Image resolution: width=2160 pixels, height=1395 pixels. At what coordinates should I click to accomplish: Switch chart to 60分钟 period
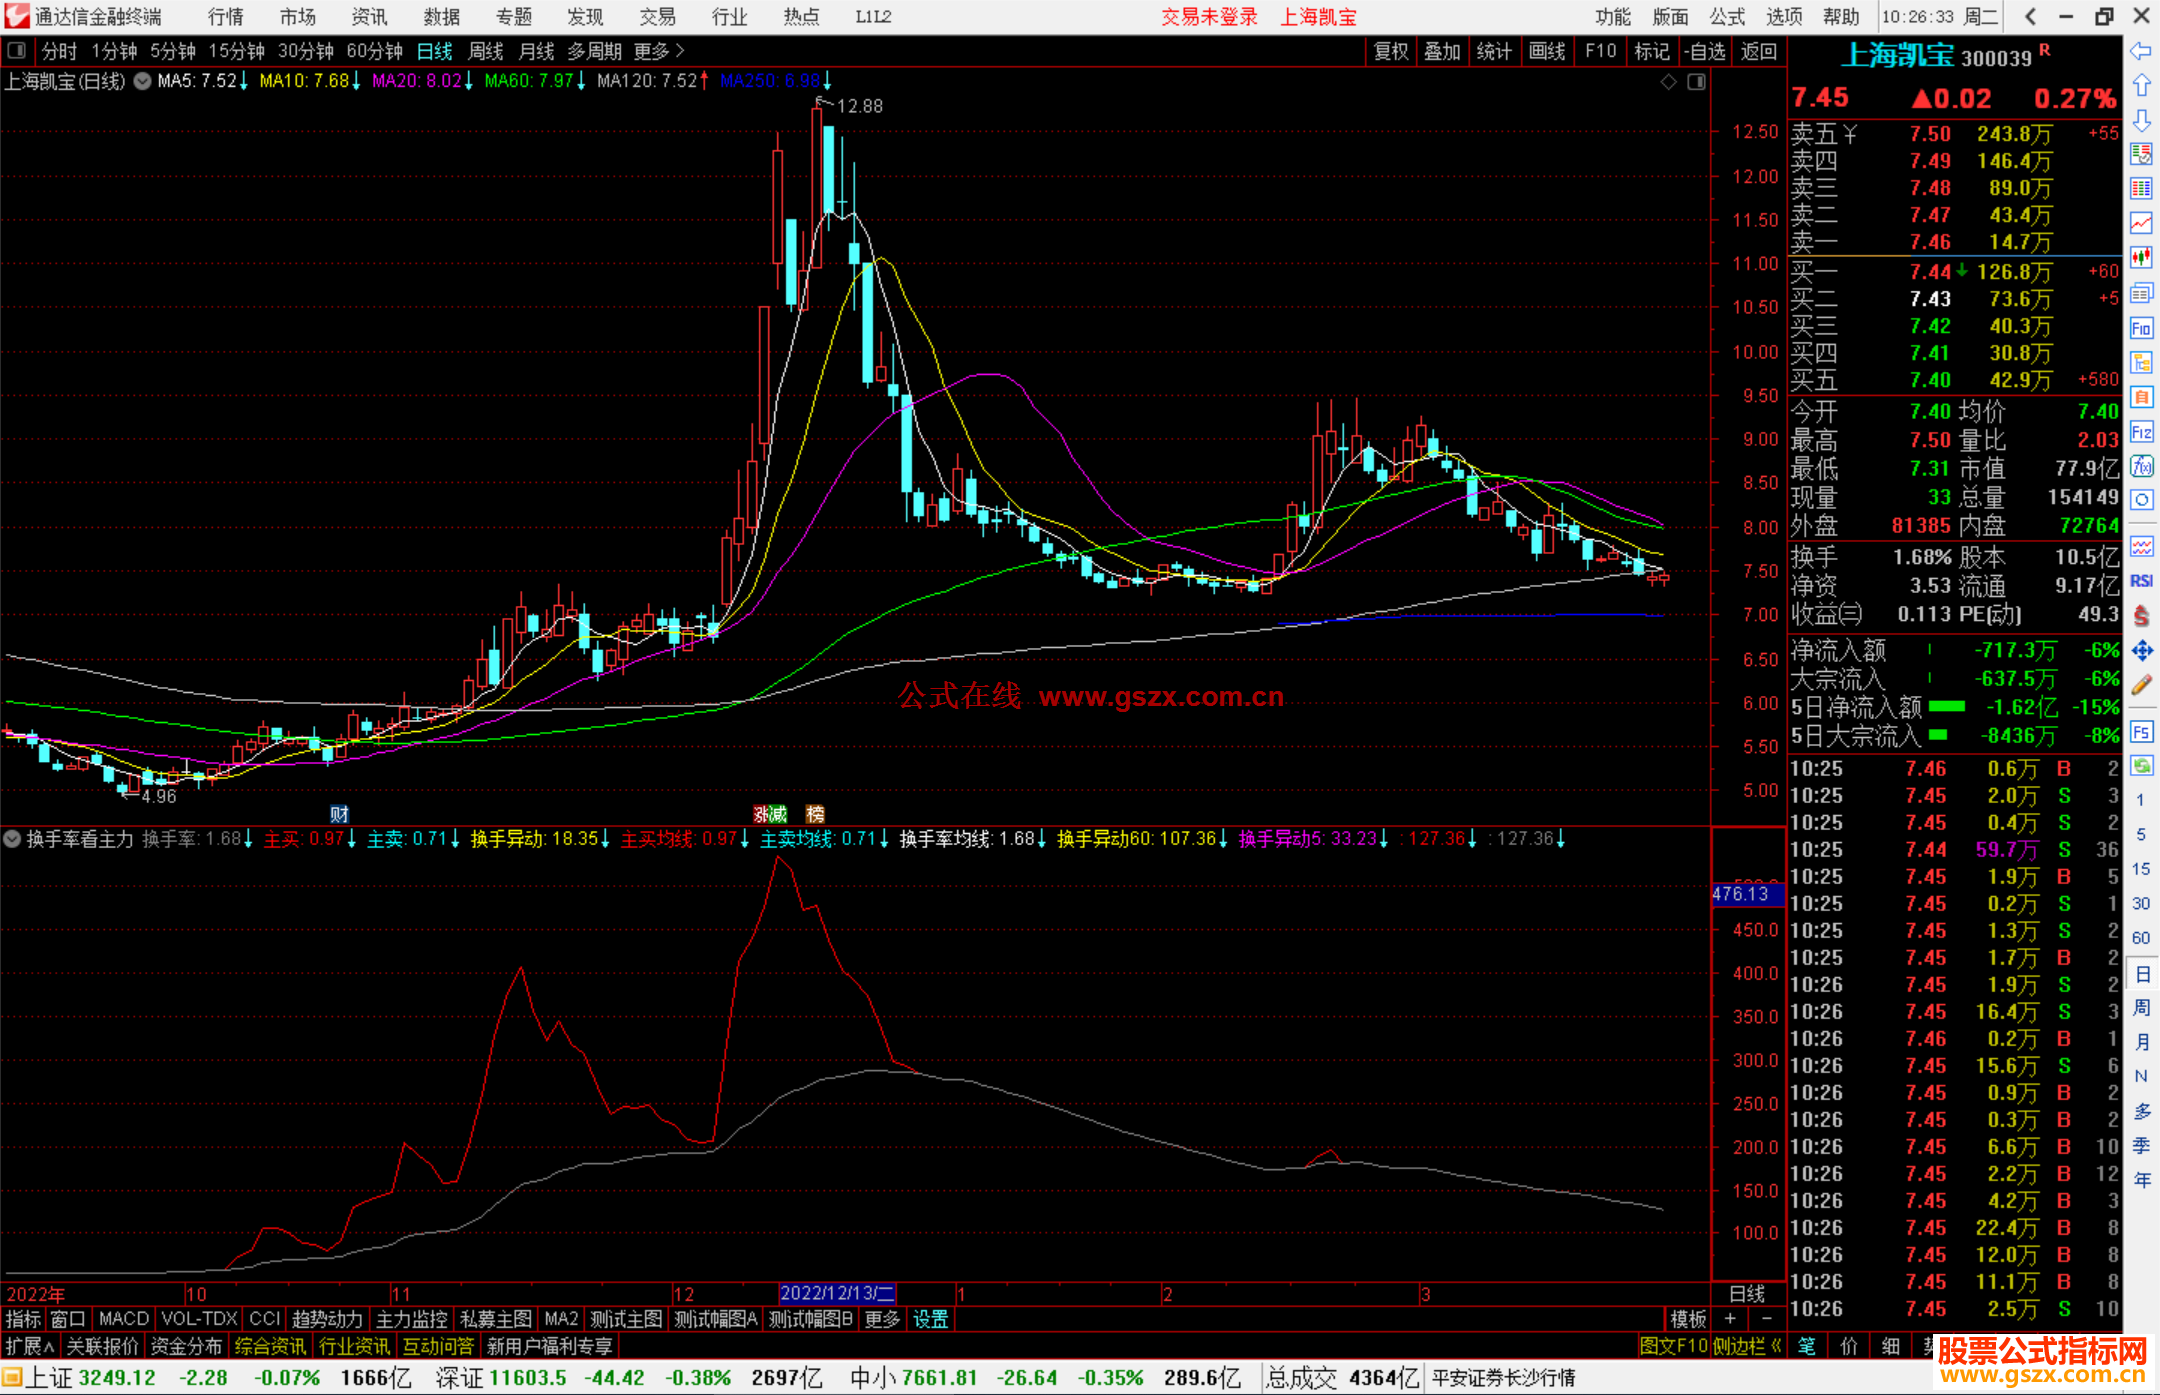374,51
